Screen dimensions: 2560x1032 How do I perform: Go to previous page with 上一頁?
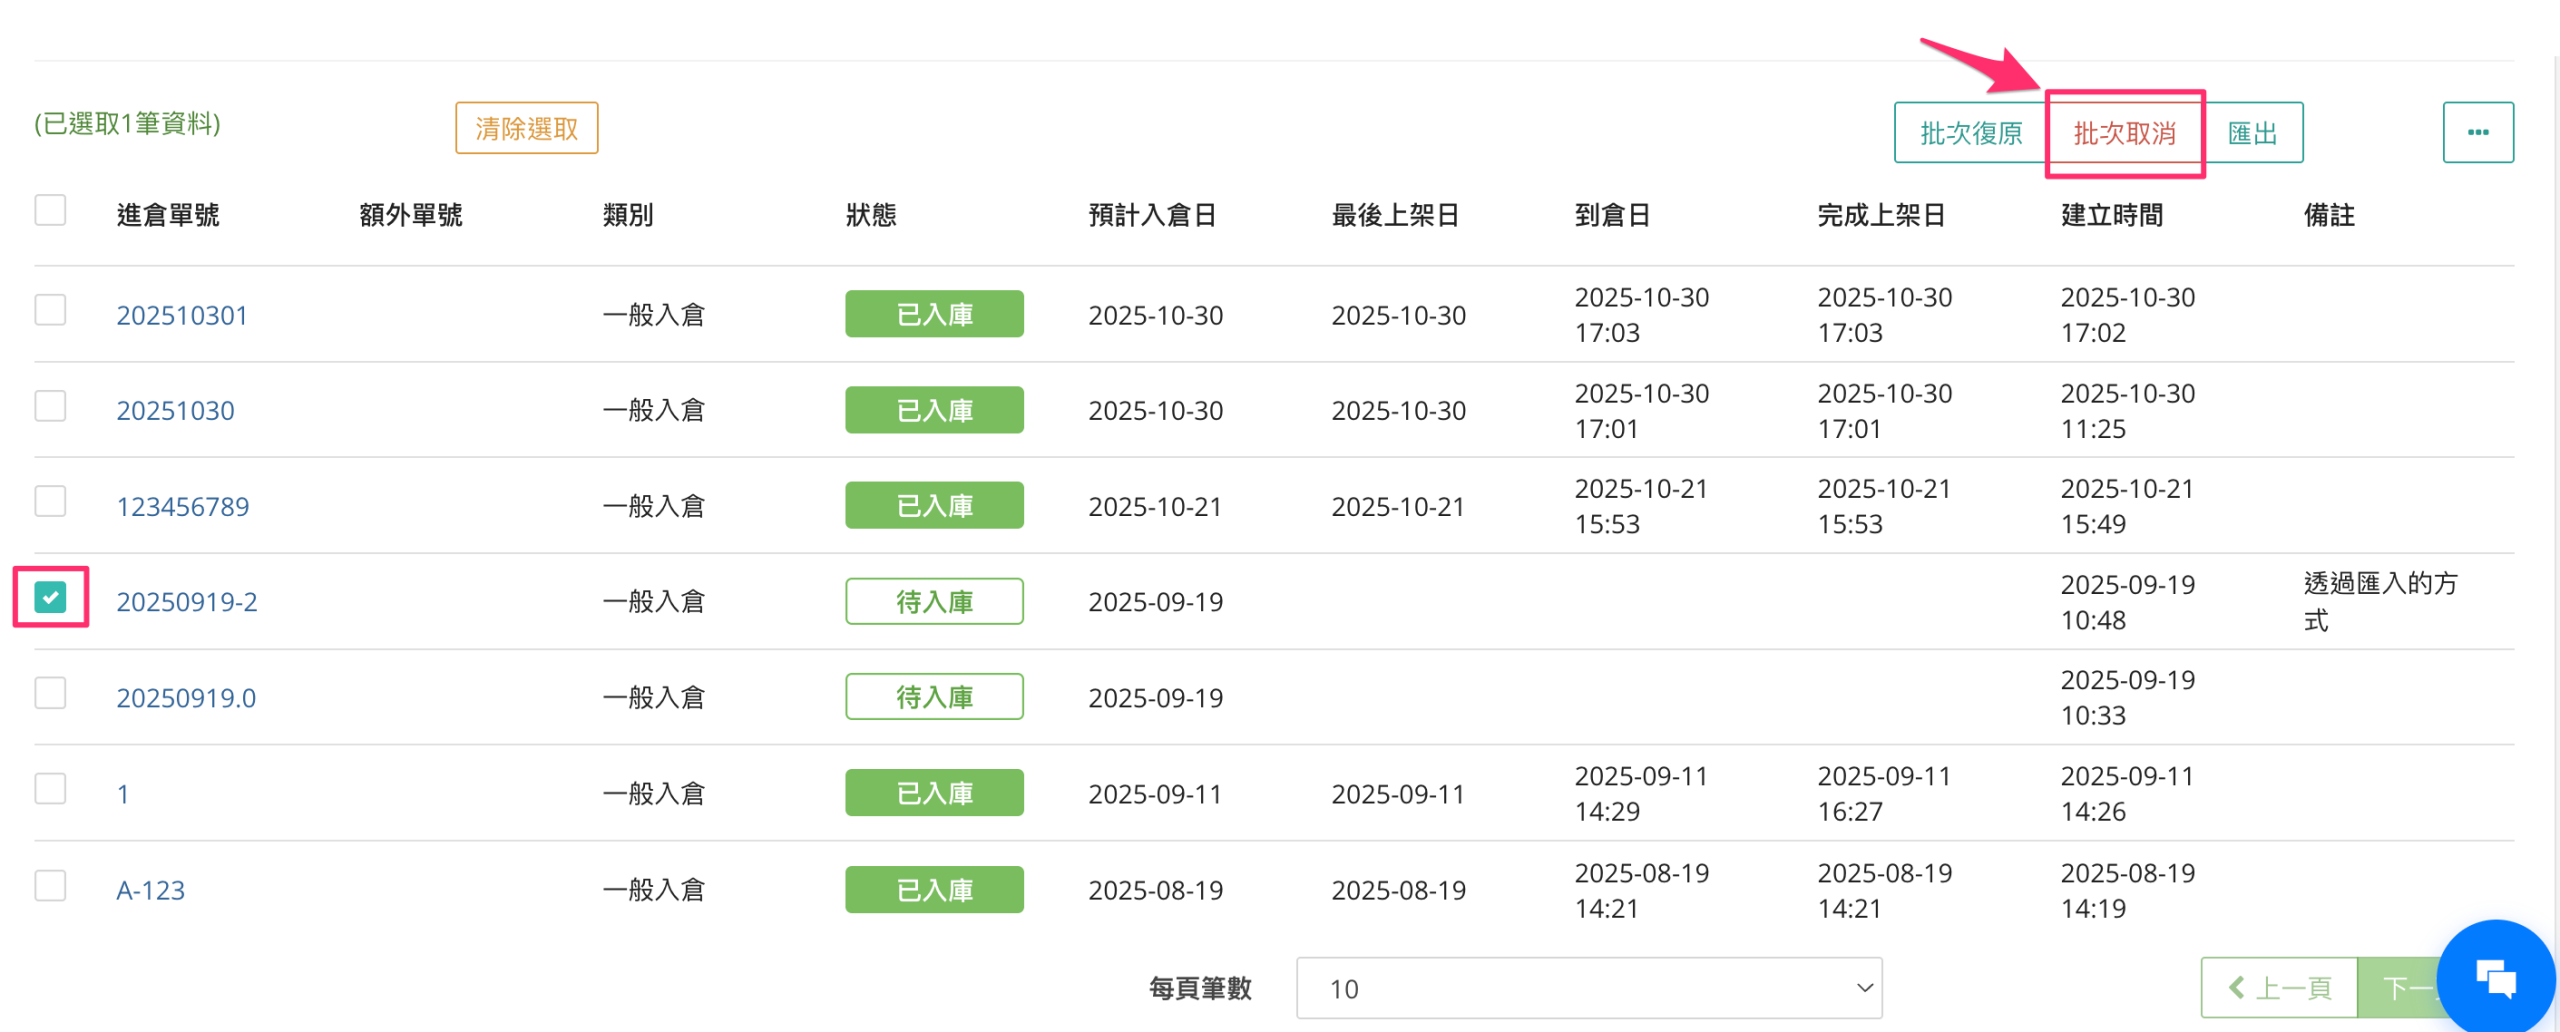click(x=2279, y=988)
